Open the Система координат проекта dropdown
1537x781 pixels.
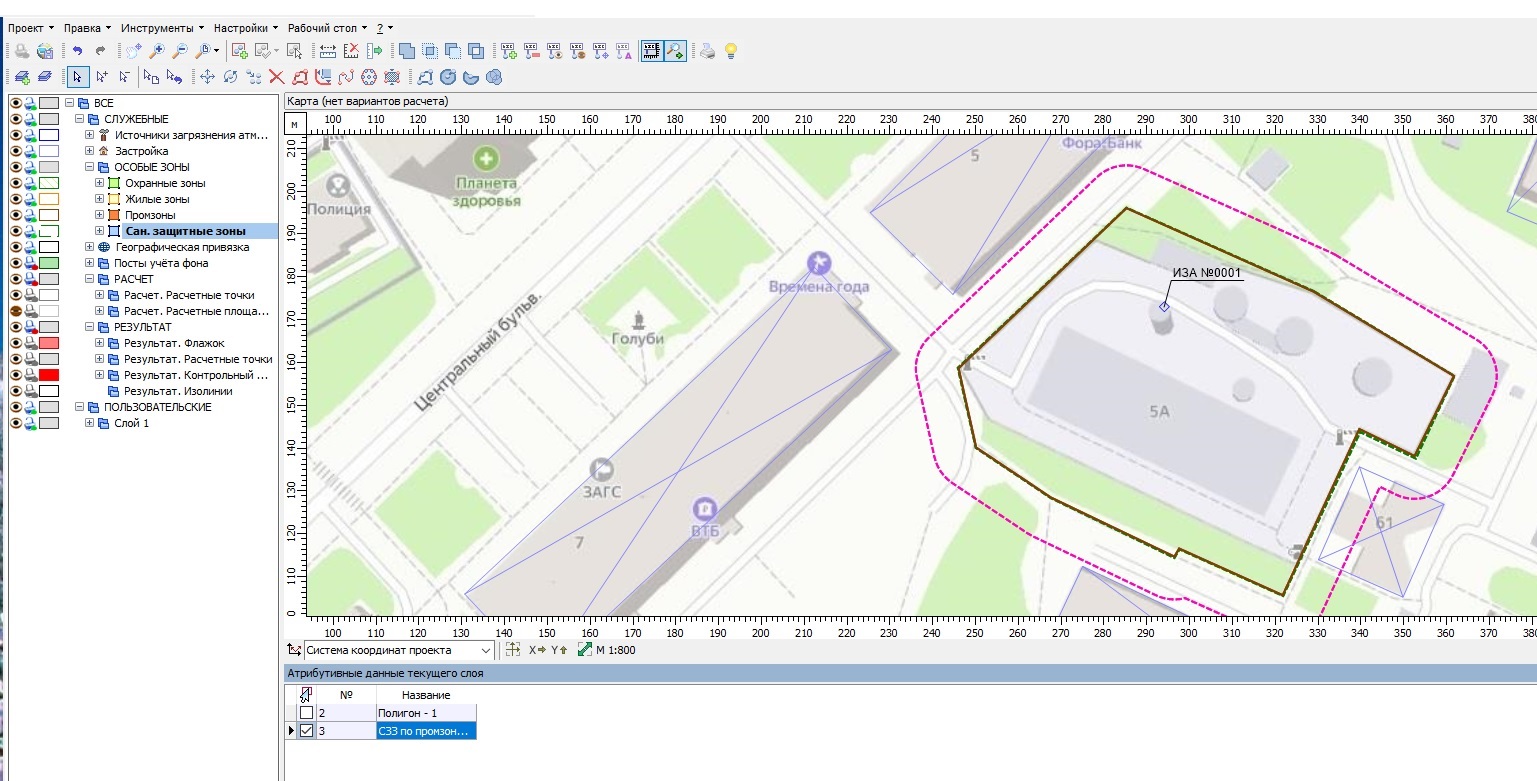tap(487, 650)
